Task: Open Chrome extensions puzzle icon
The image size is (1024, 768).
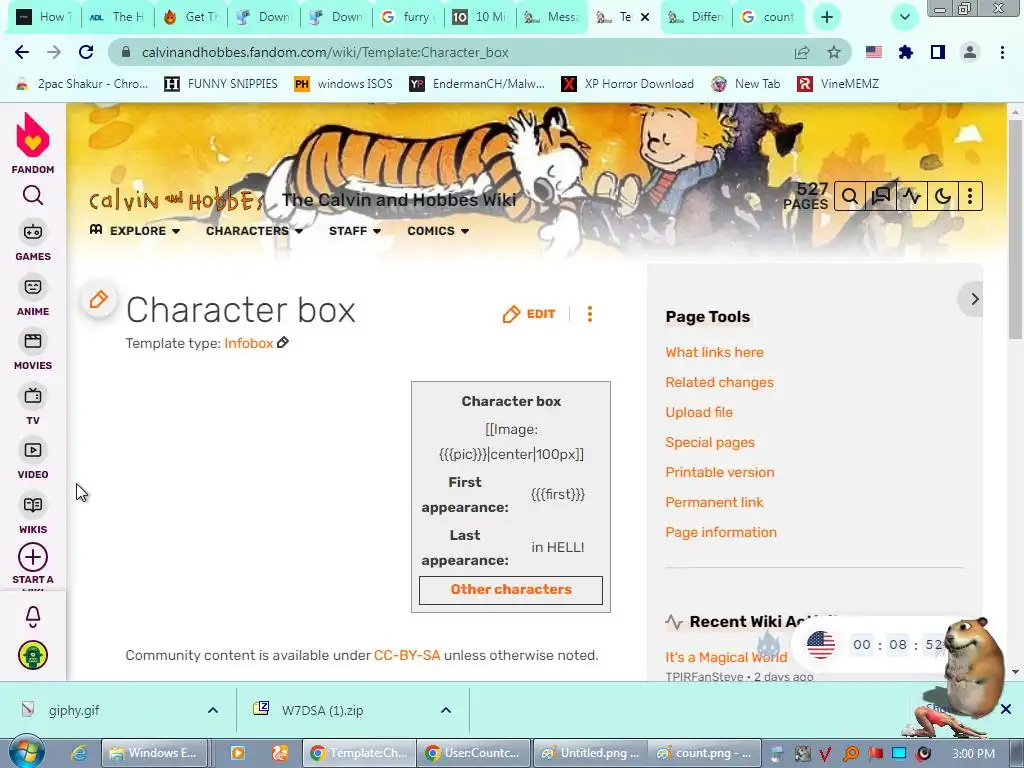Action: pos(905,52)
